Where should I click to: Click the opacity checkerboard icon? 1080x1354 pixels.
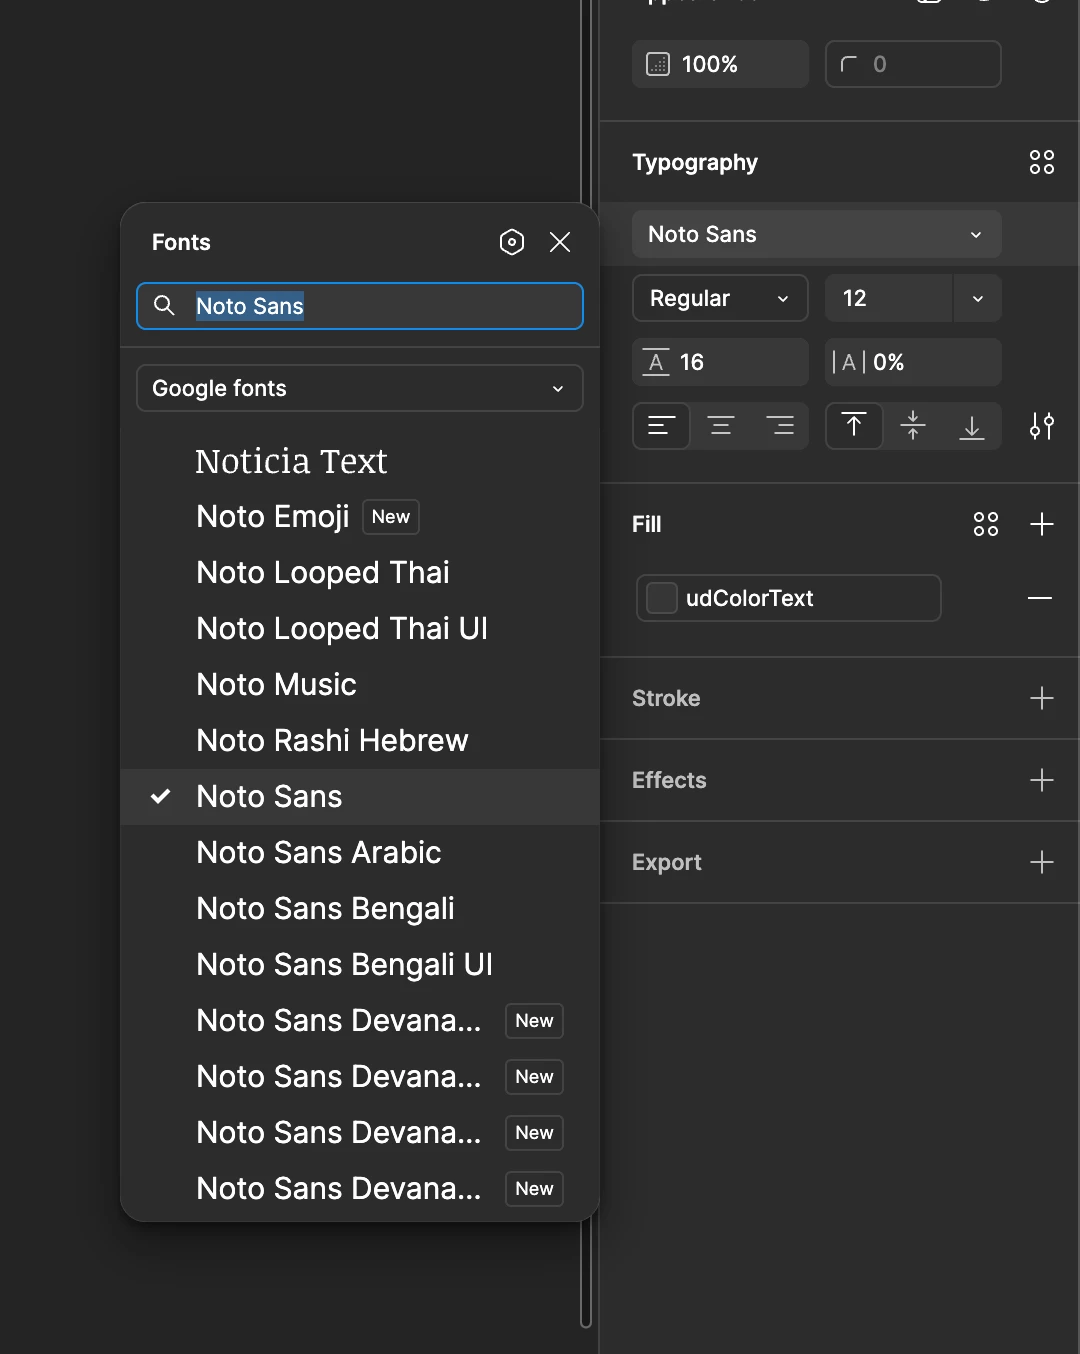coord(658,64)
